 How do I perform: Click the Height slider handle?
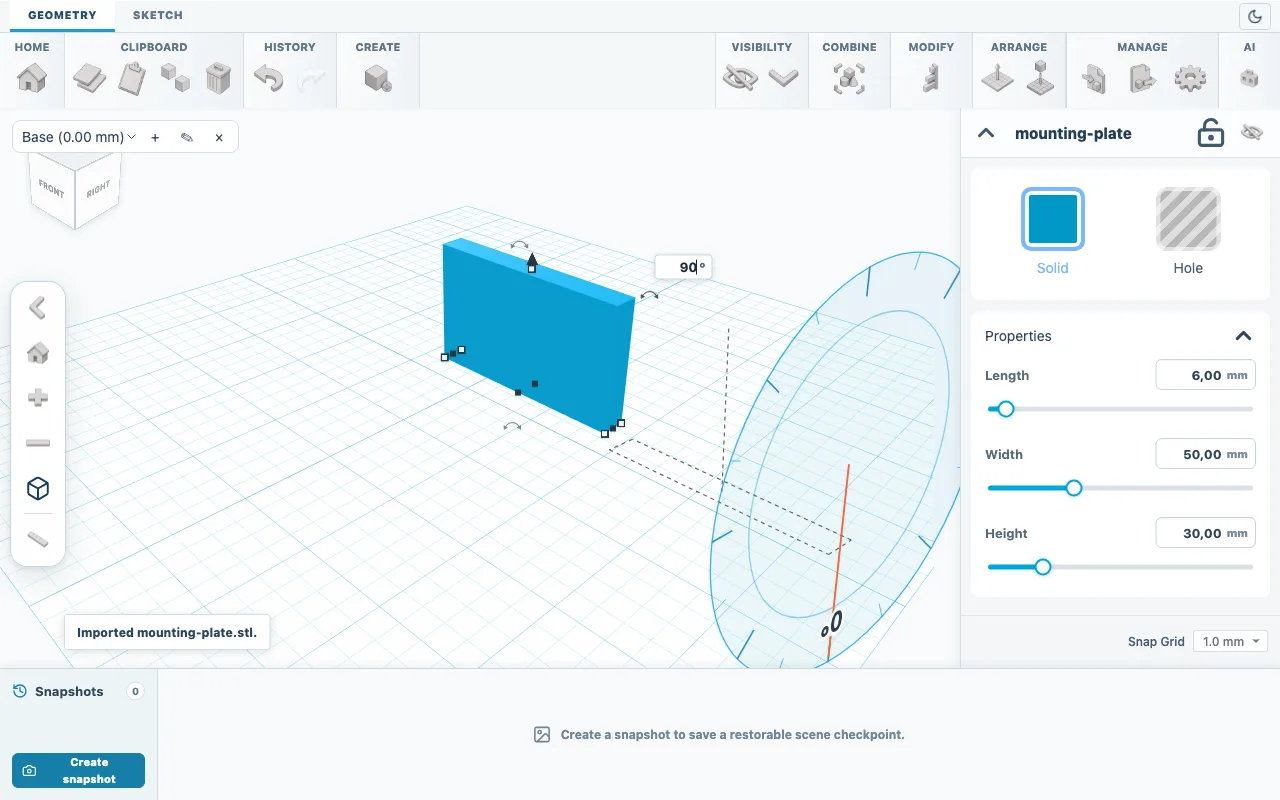1043,567
